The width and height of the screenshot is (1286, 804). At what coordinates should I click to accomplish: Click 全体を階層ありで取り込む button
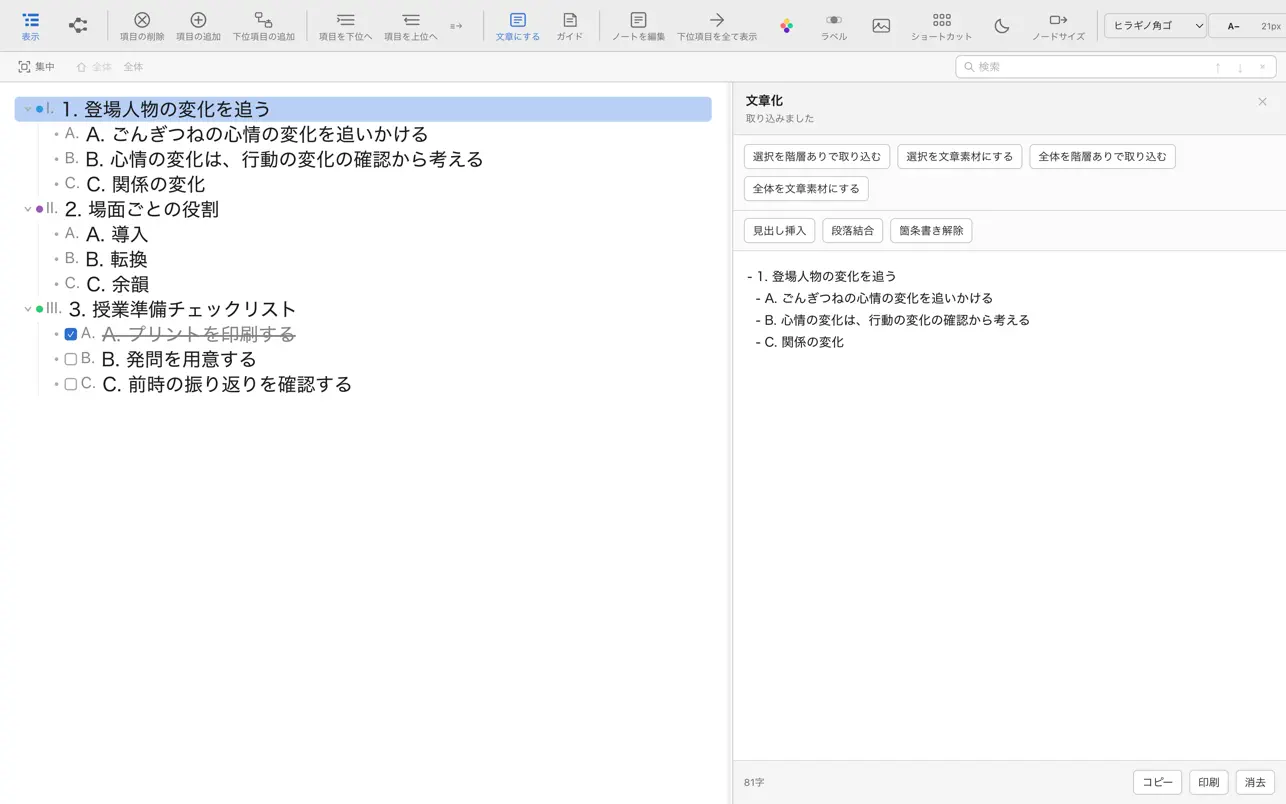click(x=1102, y=157)
